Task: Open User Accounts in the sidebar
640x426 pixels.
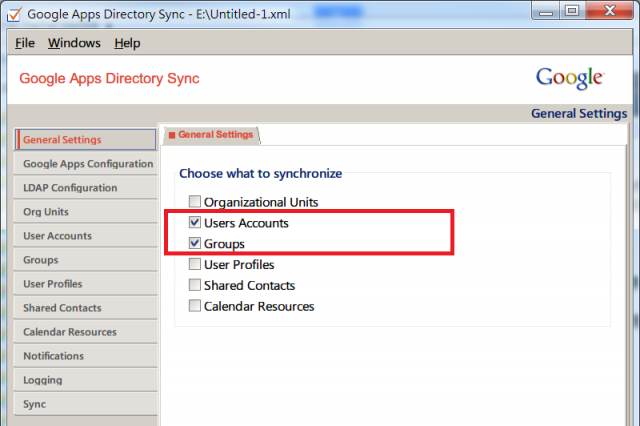Action: coord(85,236)
